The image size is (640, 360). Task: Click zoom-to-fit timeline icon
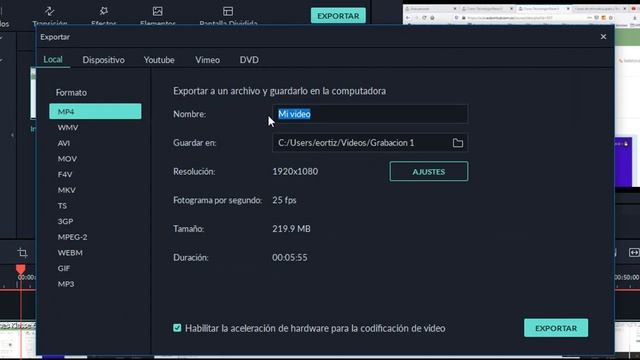click(x=633, y=253)
